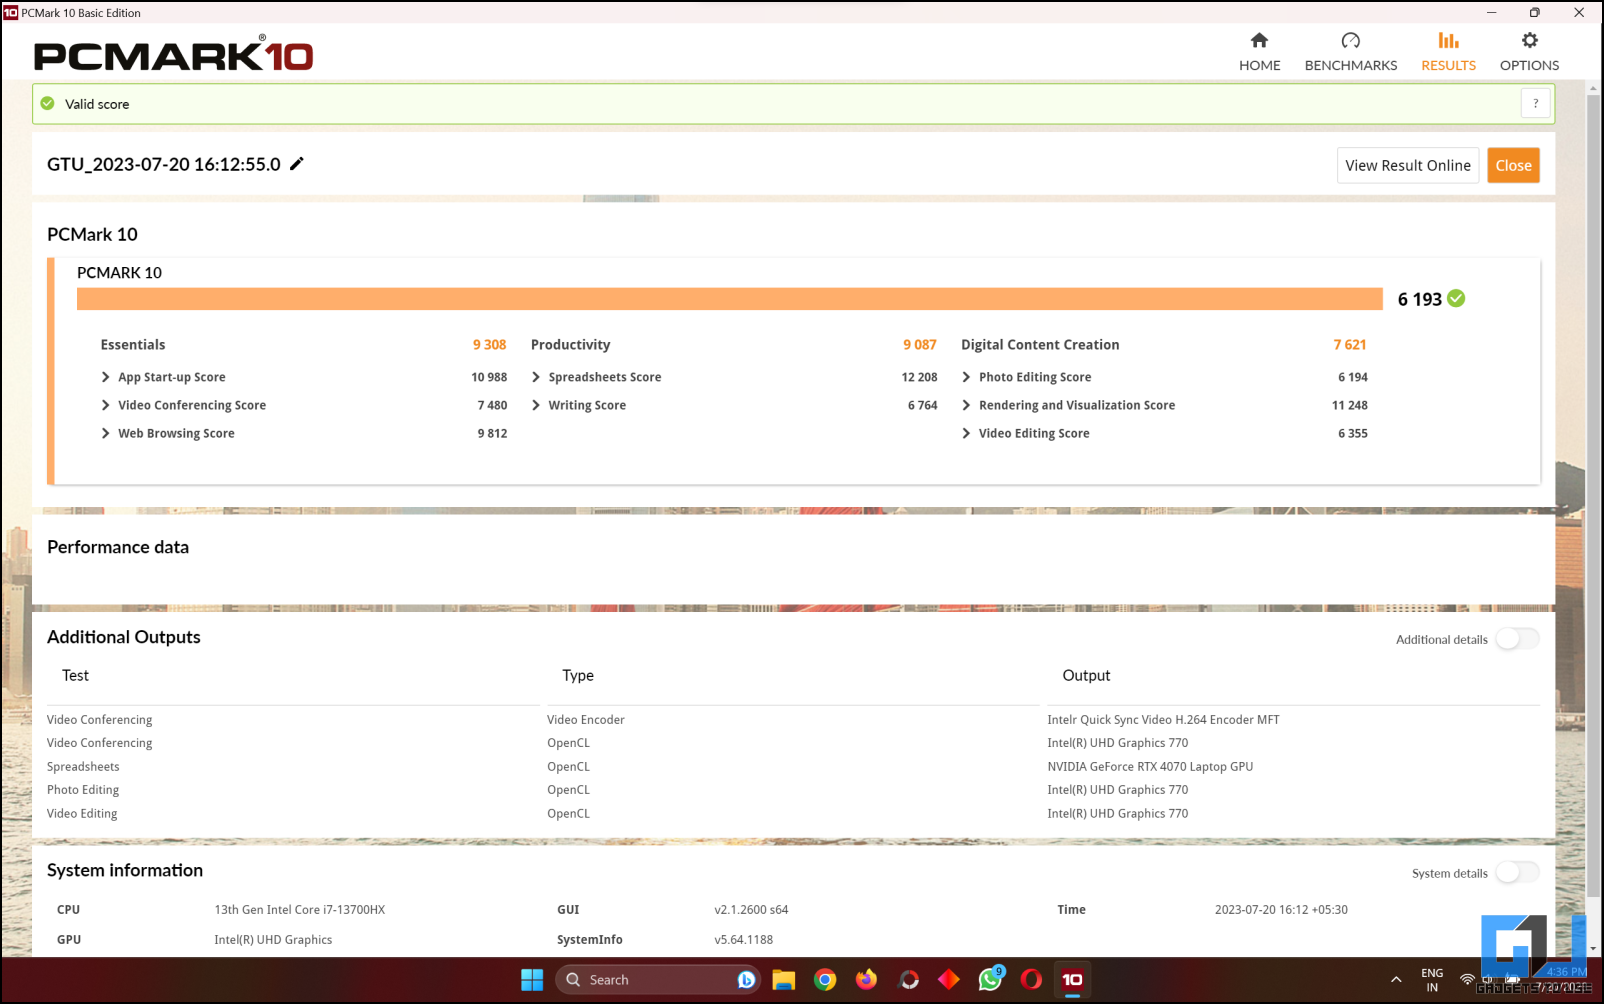Open the Bing icon in search box
Viewport: 1604px width, 1004px height.
(x=746, y=980)
